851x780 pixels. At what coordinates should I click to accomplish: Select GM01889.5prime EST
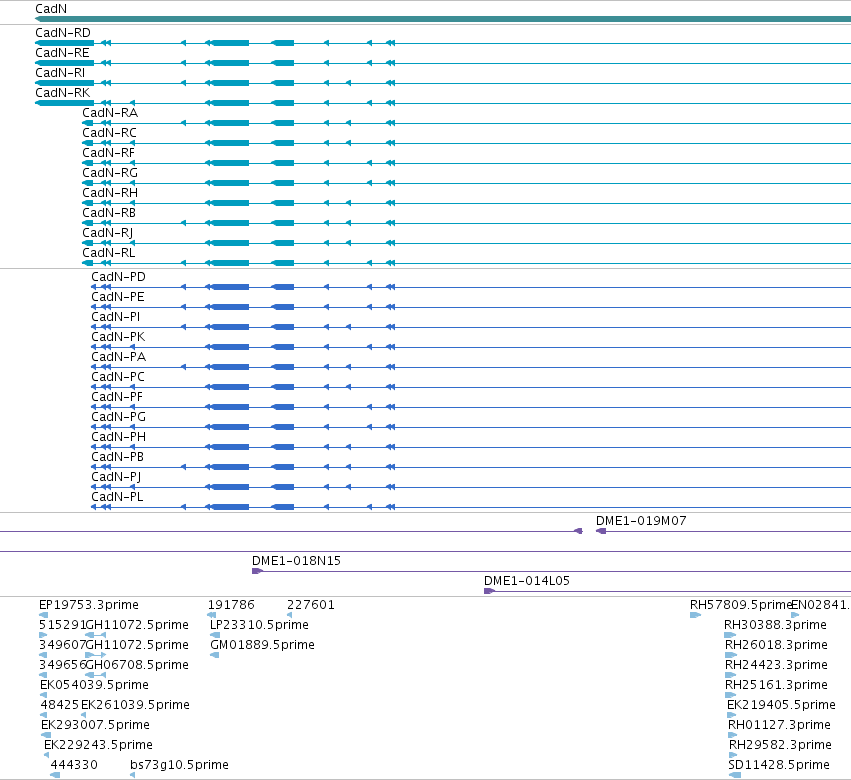click(263, 646)
